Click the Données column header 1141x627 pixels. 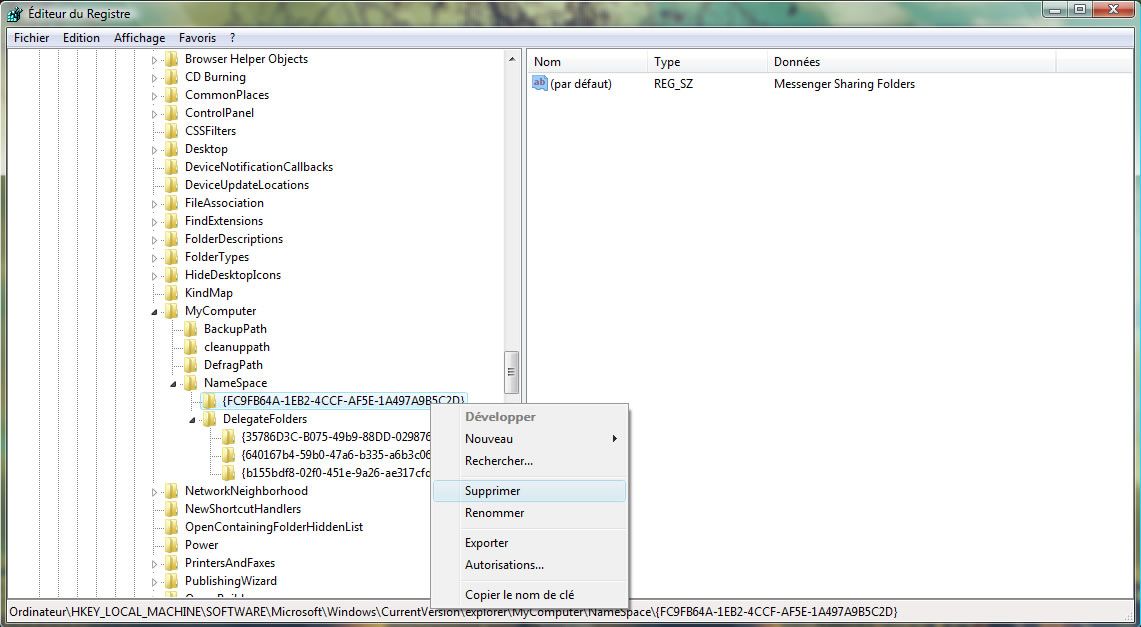[x=911, y=62]
